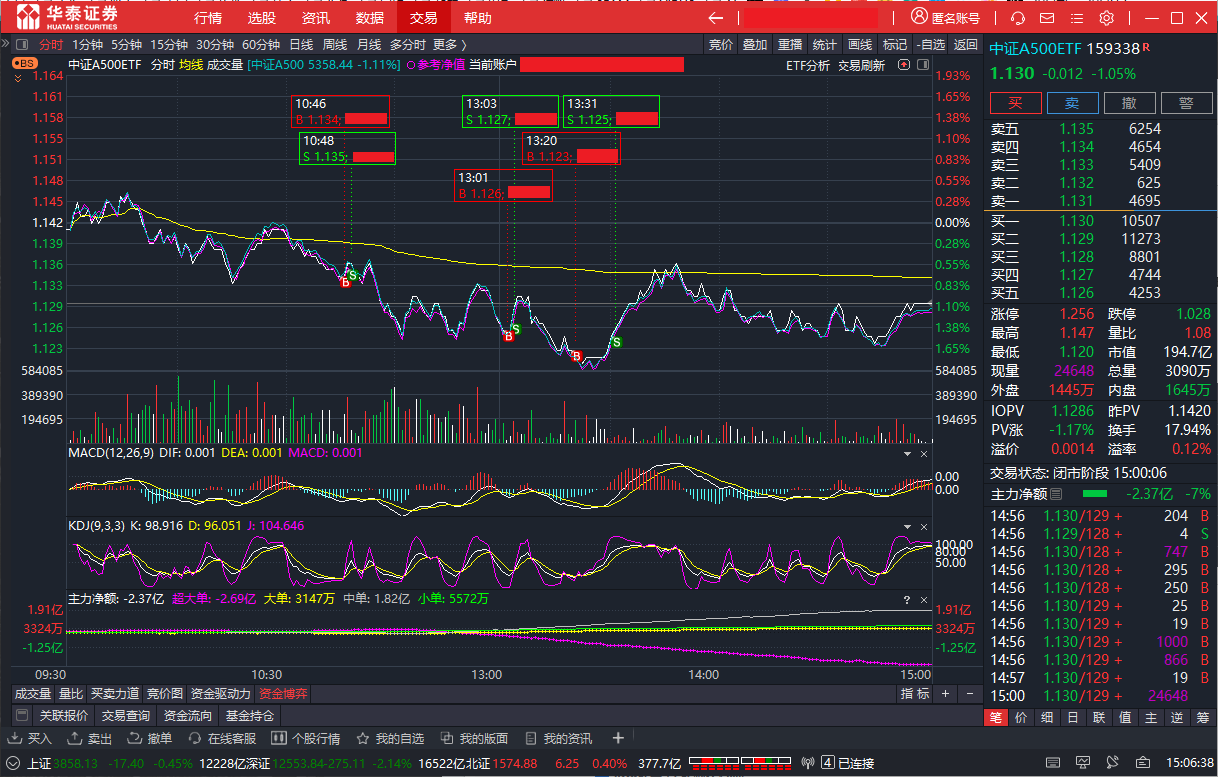Click the red 买 buy button
This screenshot has height=777, width=1218.
[x=1015, y=103]
